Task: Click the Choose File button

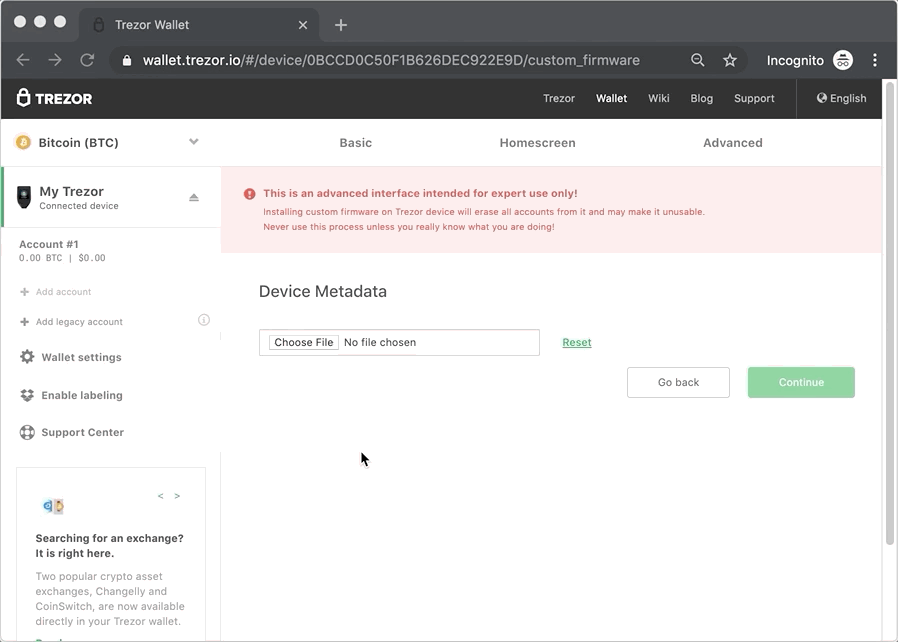Action: coord(304,342)
